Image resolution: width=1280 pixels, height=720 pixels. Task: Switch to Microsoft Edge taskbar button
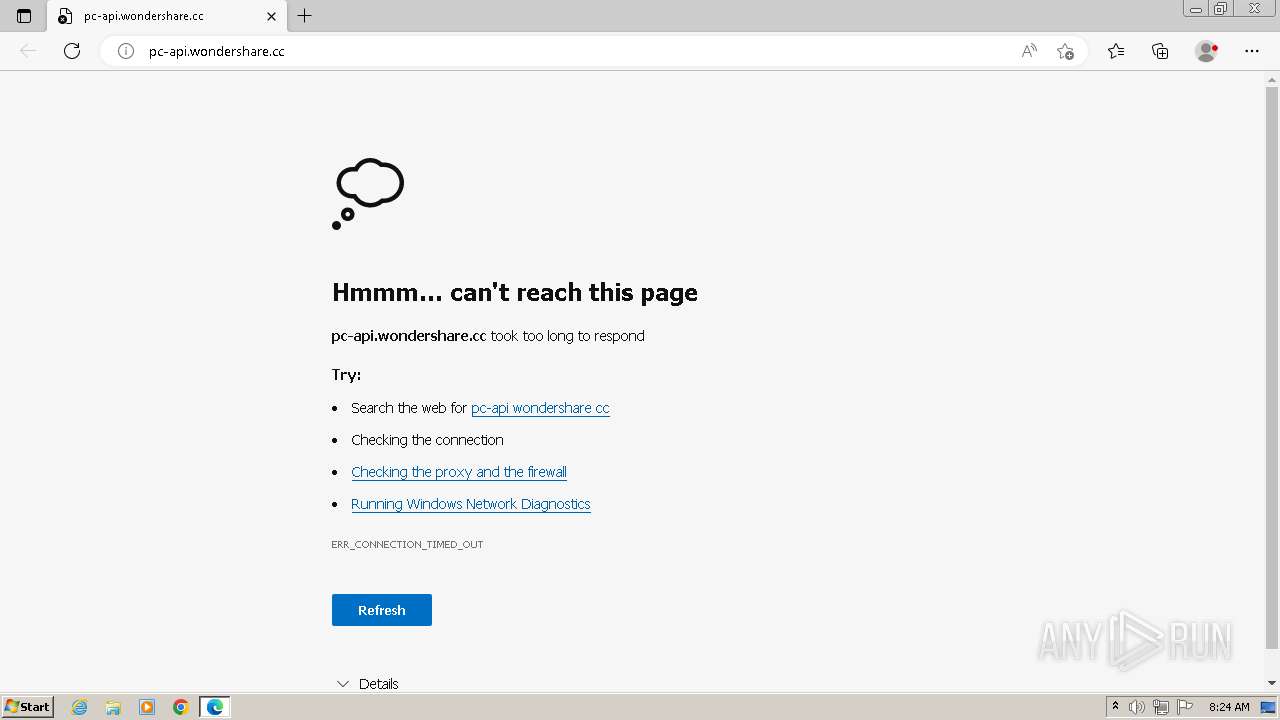(x=215, y=707)
